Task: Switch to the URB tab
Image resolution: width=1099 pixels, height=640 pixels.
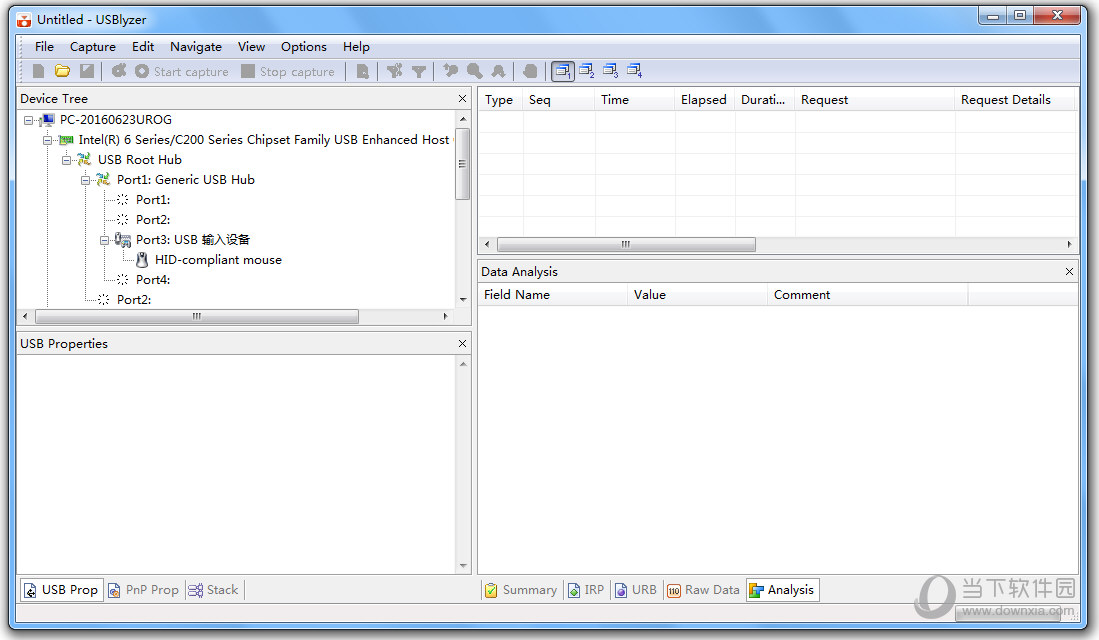Action: [x=636, y=590]
